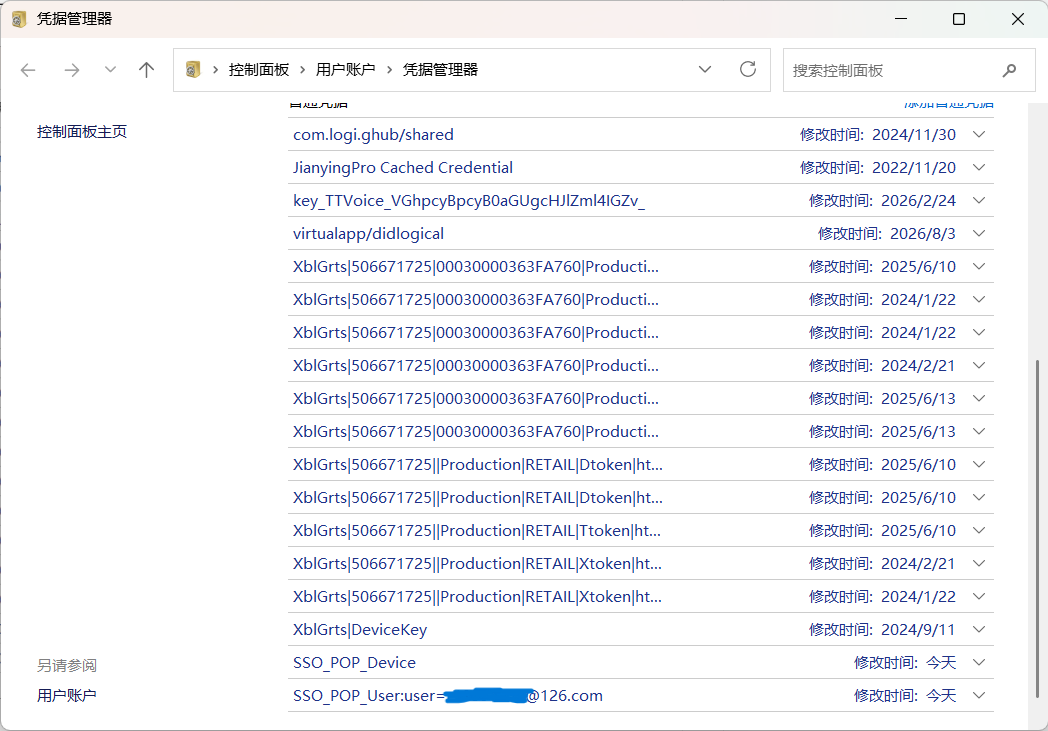
Task: Expand the SSO_POP_User 126.com chevron
Action: [978, 696]
